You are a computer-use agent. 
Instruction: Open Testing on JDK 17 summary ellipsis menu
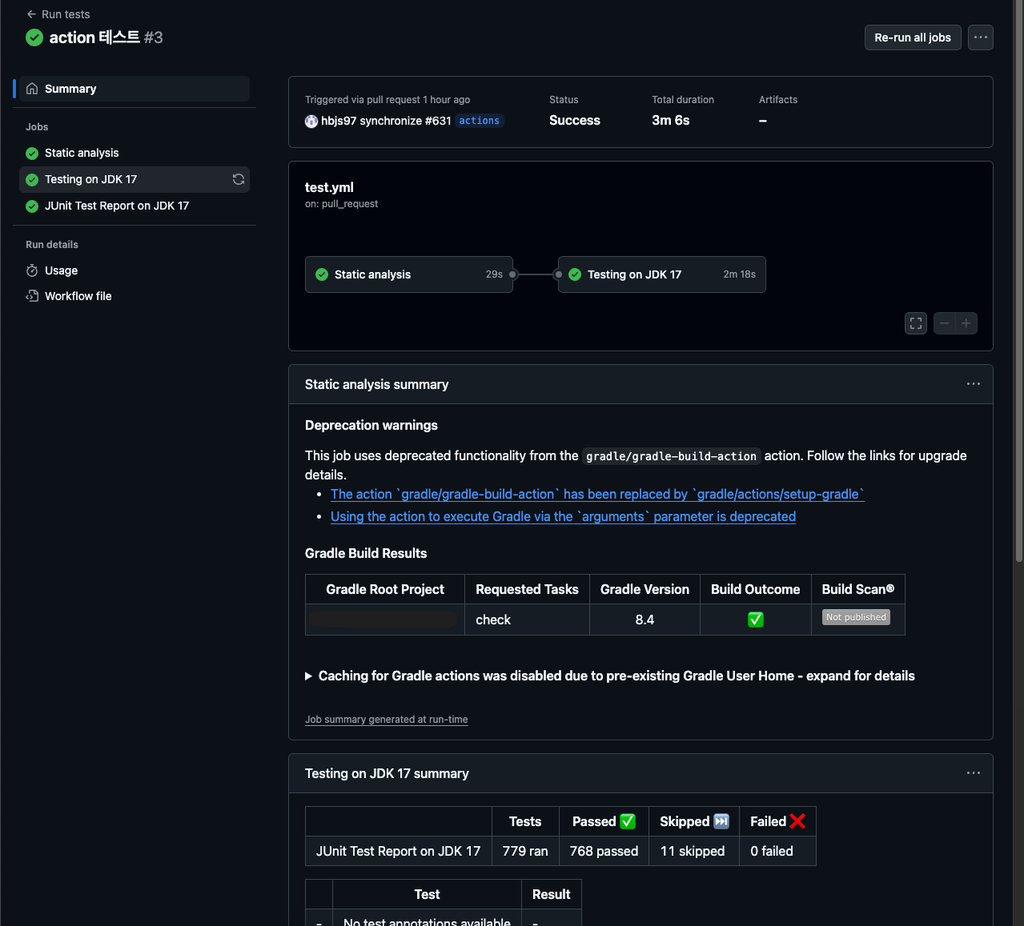973,773
